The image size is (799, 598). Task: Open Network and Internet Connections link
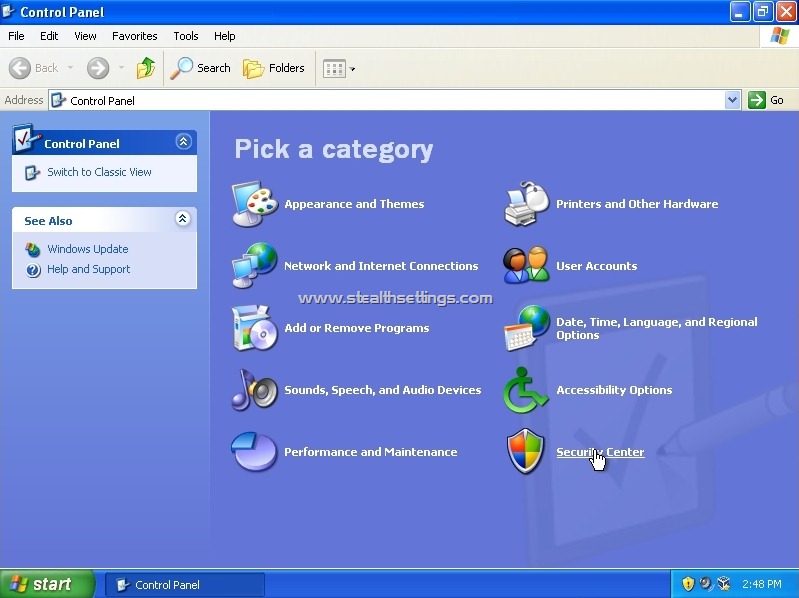point(381,266)
